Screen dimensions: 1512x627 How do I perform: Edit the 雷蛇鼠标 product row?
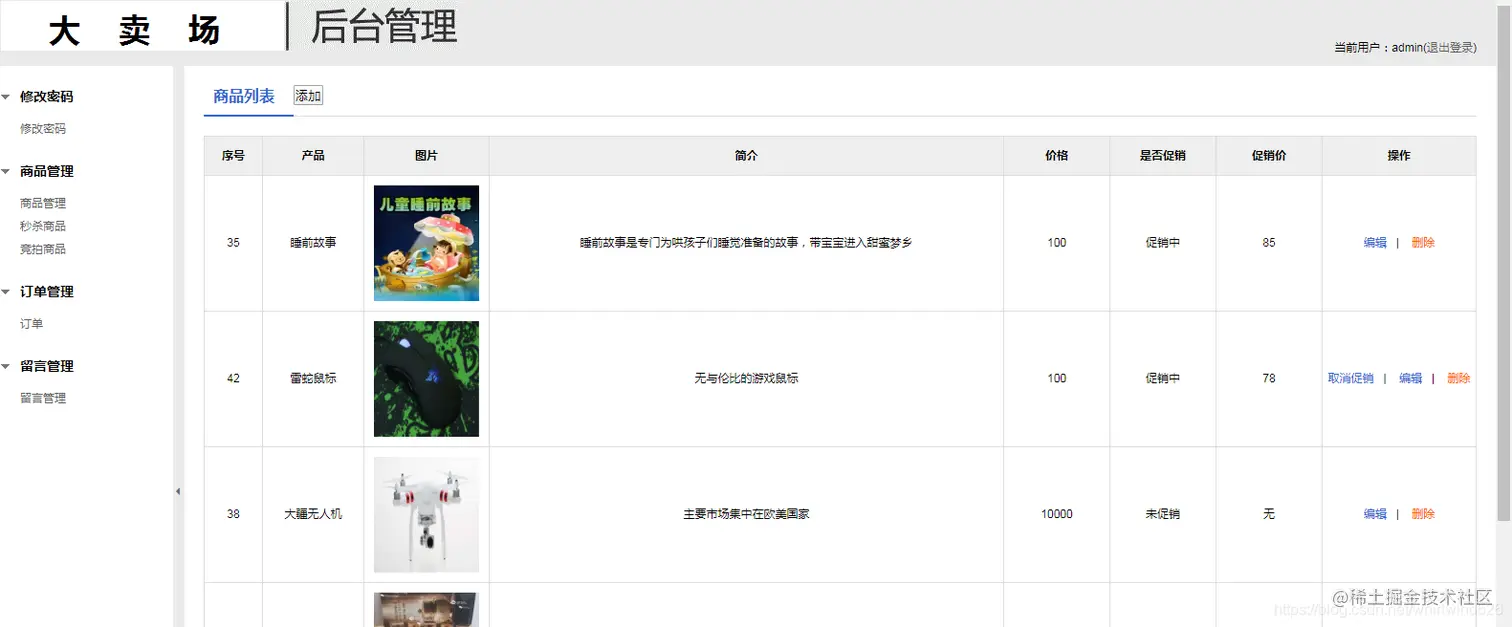pos(1410,379)
